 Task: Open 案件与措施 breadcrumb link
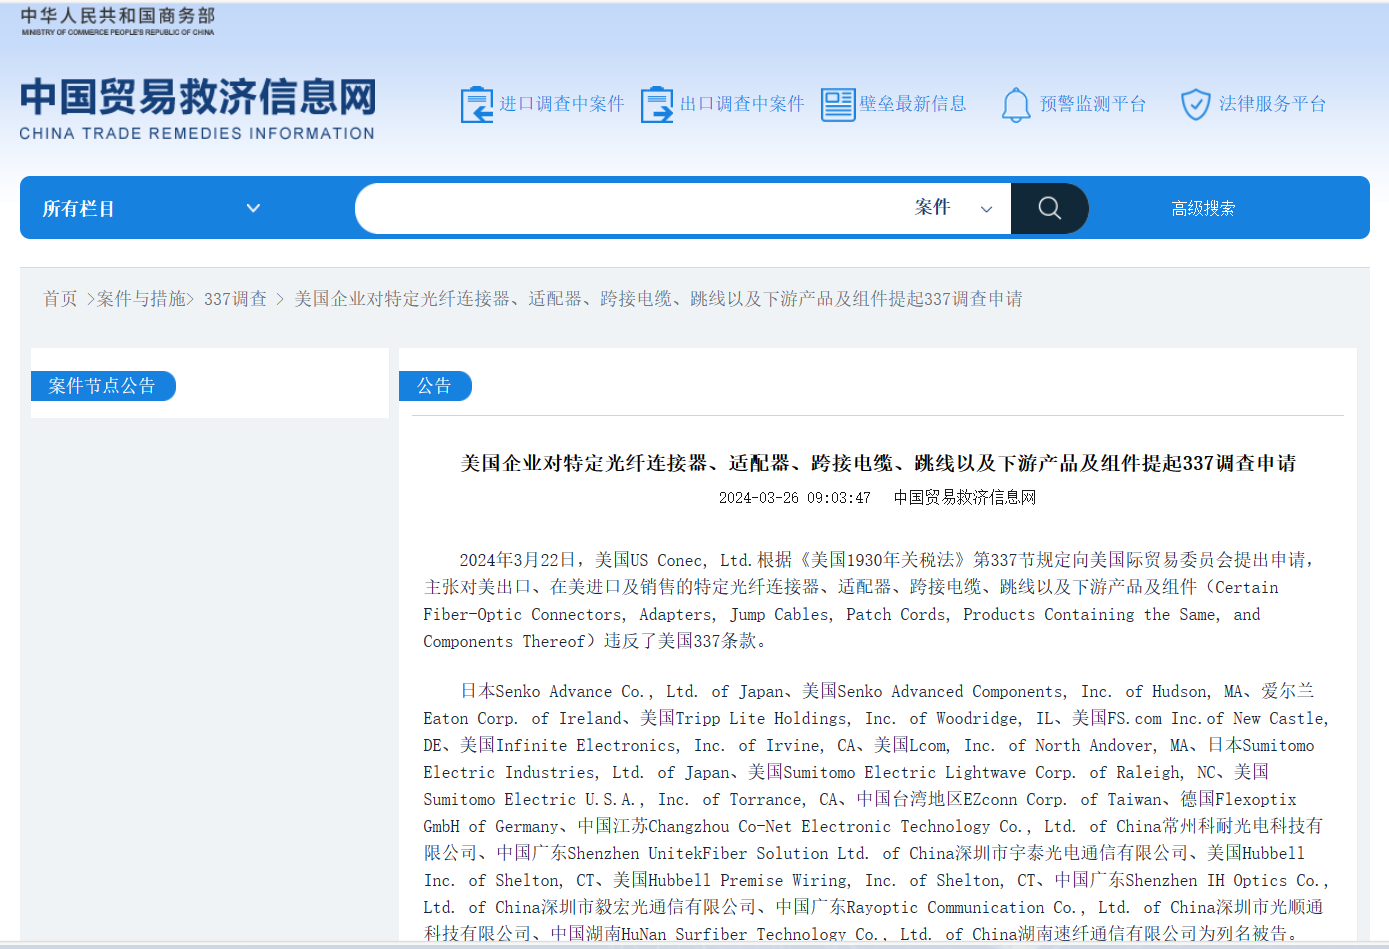[x=141, y=299]
